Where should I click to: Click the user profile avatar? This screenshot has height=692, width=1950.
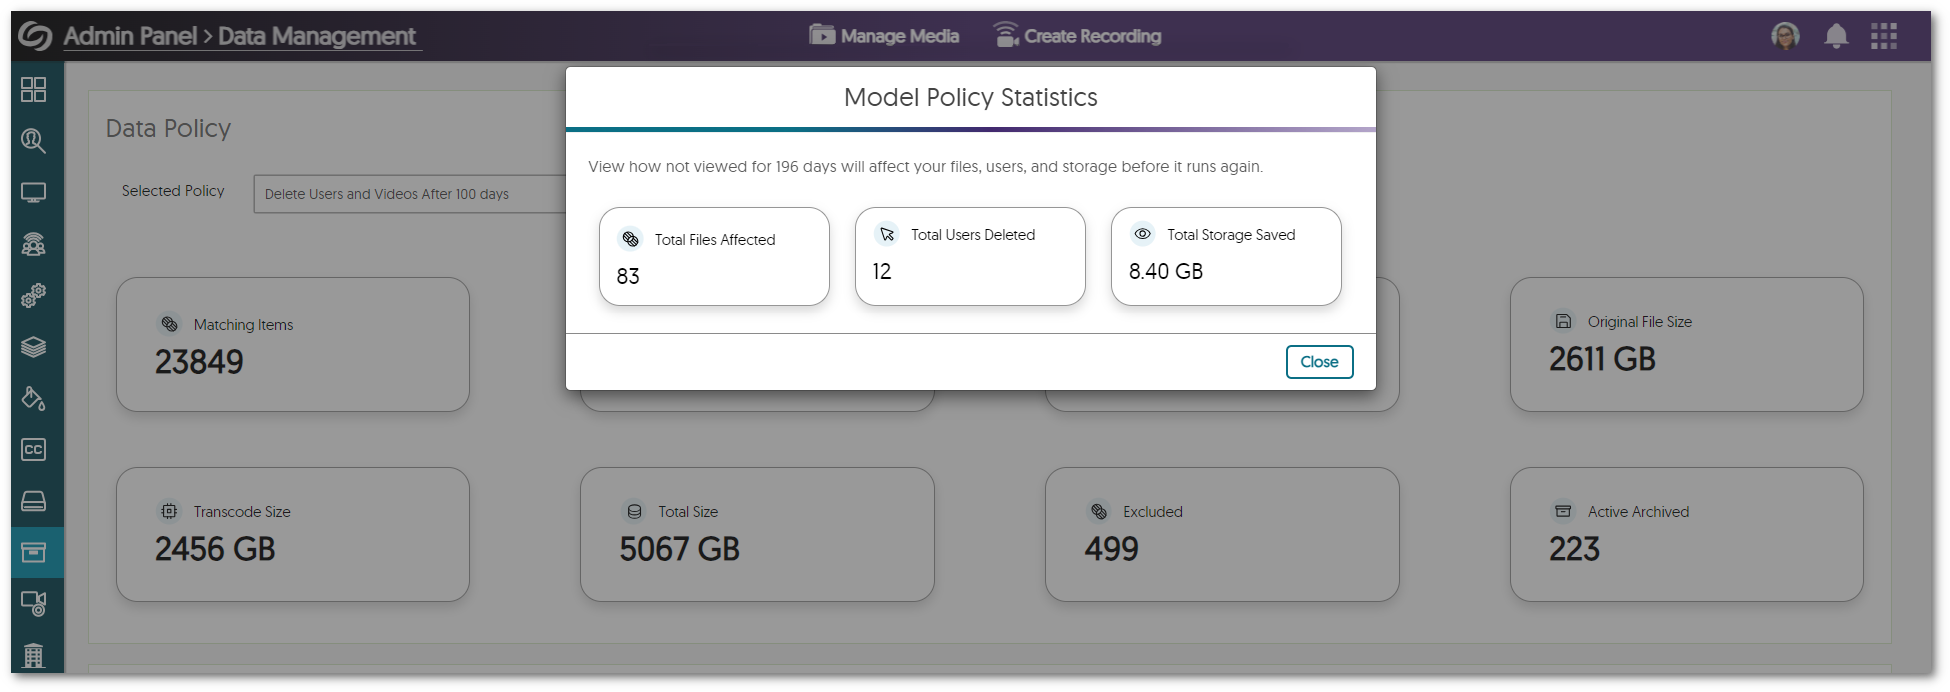pos(1785,35)
